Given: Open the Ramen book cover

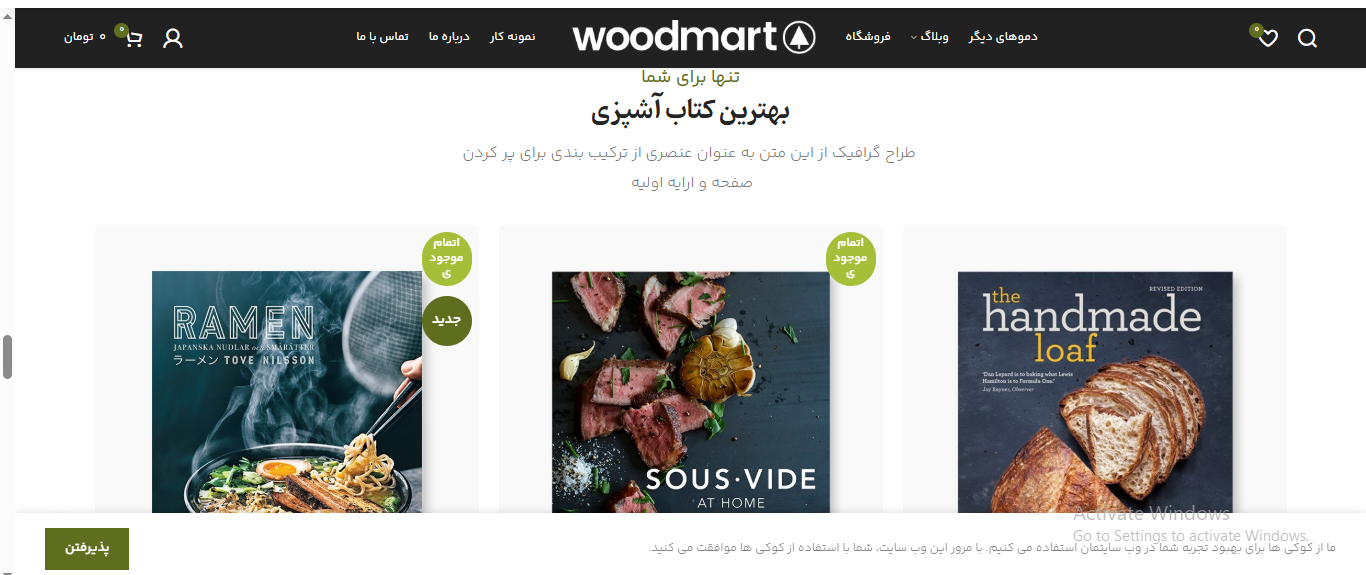Looking at the screenshot, I should 287,392.
